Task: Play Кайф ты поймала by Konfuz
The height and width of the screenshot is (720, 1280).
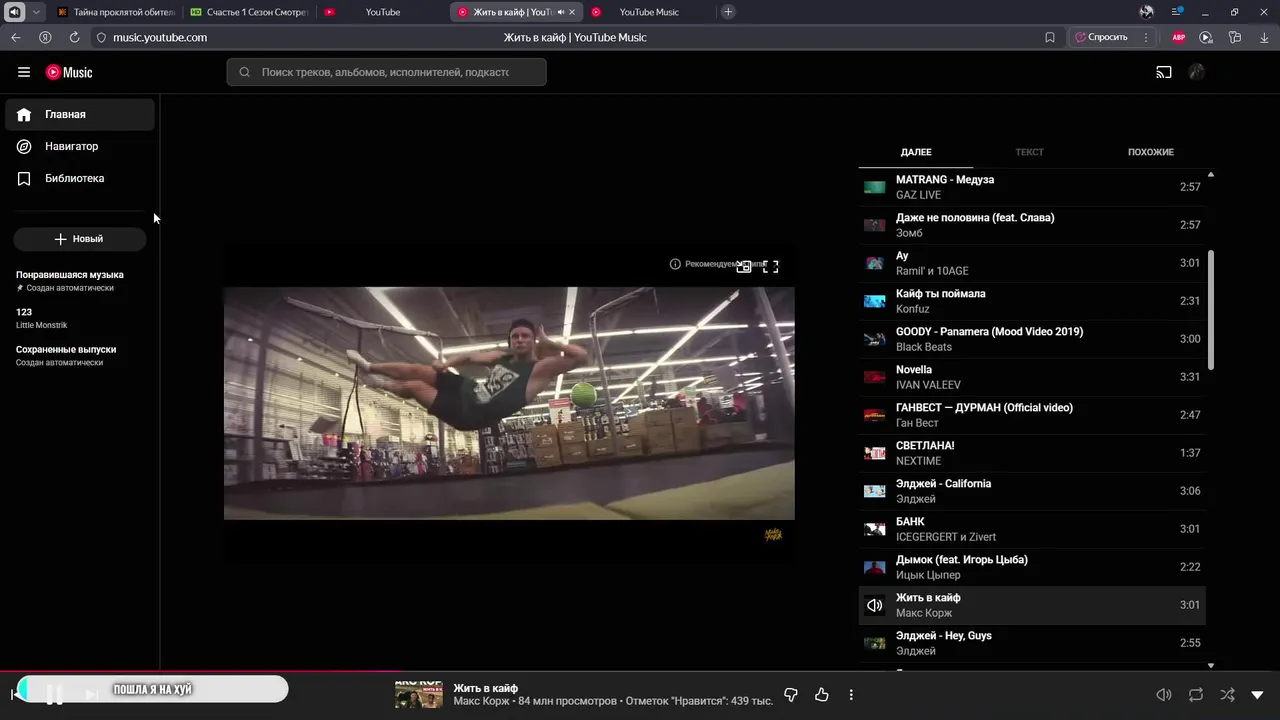Action: click(x=1032, y=301)
